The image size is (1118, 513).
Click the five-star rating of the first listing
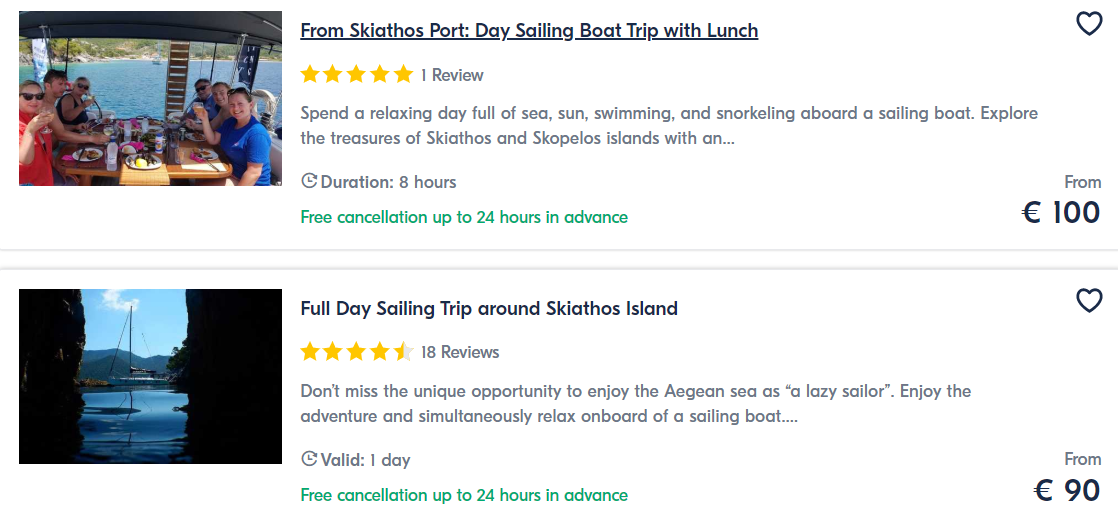(357, 74)
